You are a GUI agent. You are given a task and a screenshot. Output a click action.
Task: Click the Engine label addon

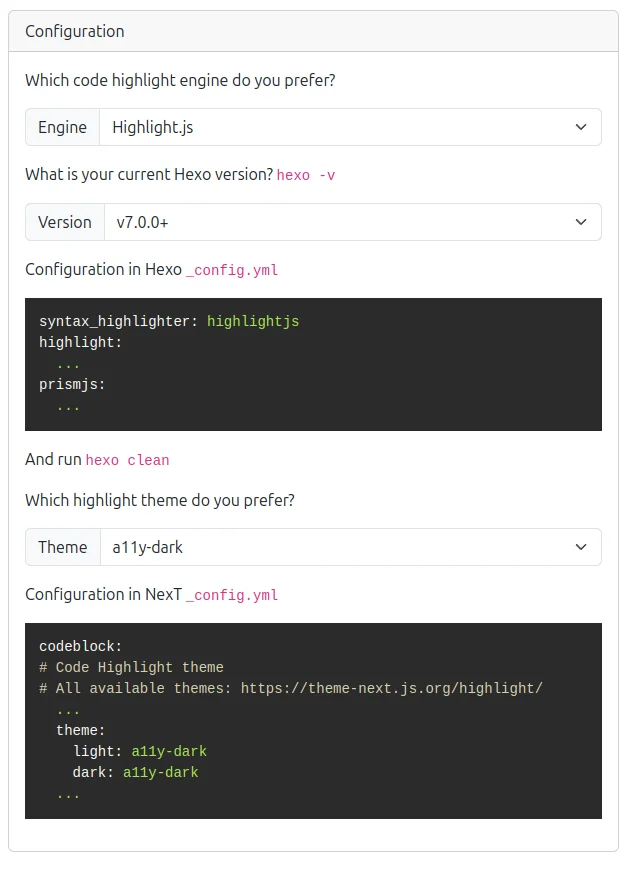[x=63, y=127]
